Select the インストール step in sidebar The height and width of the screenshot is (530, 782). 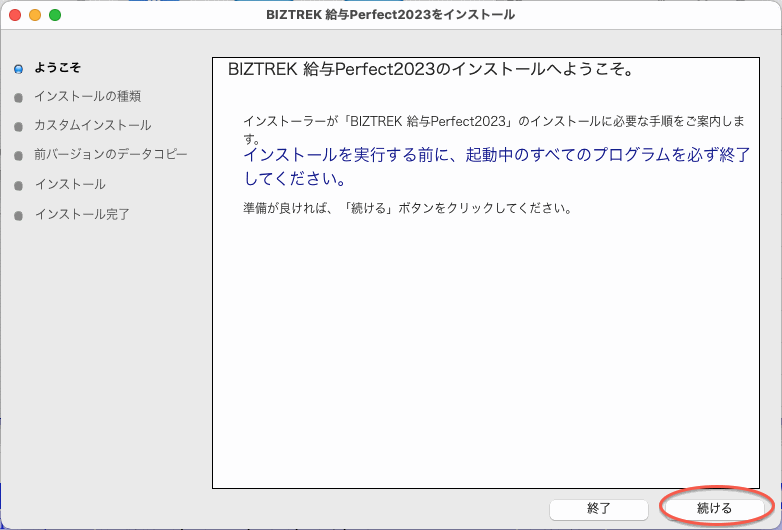[69, 185]
